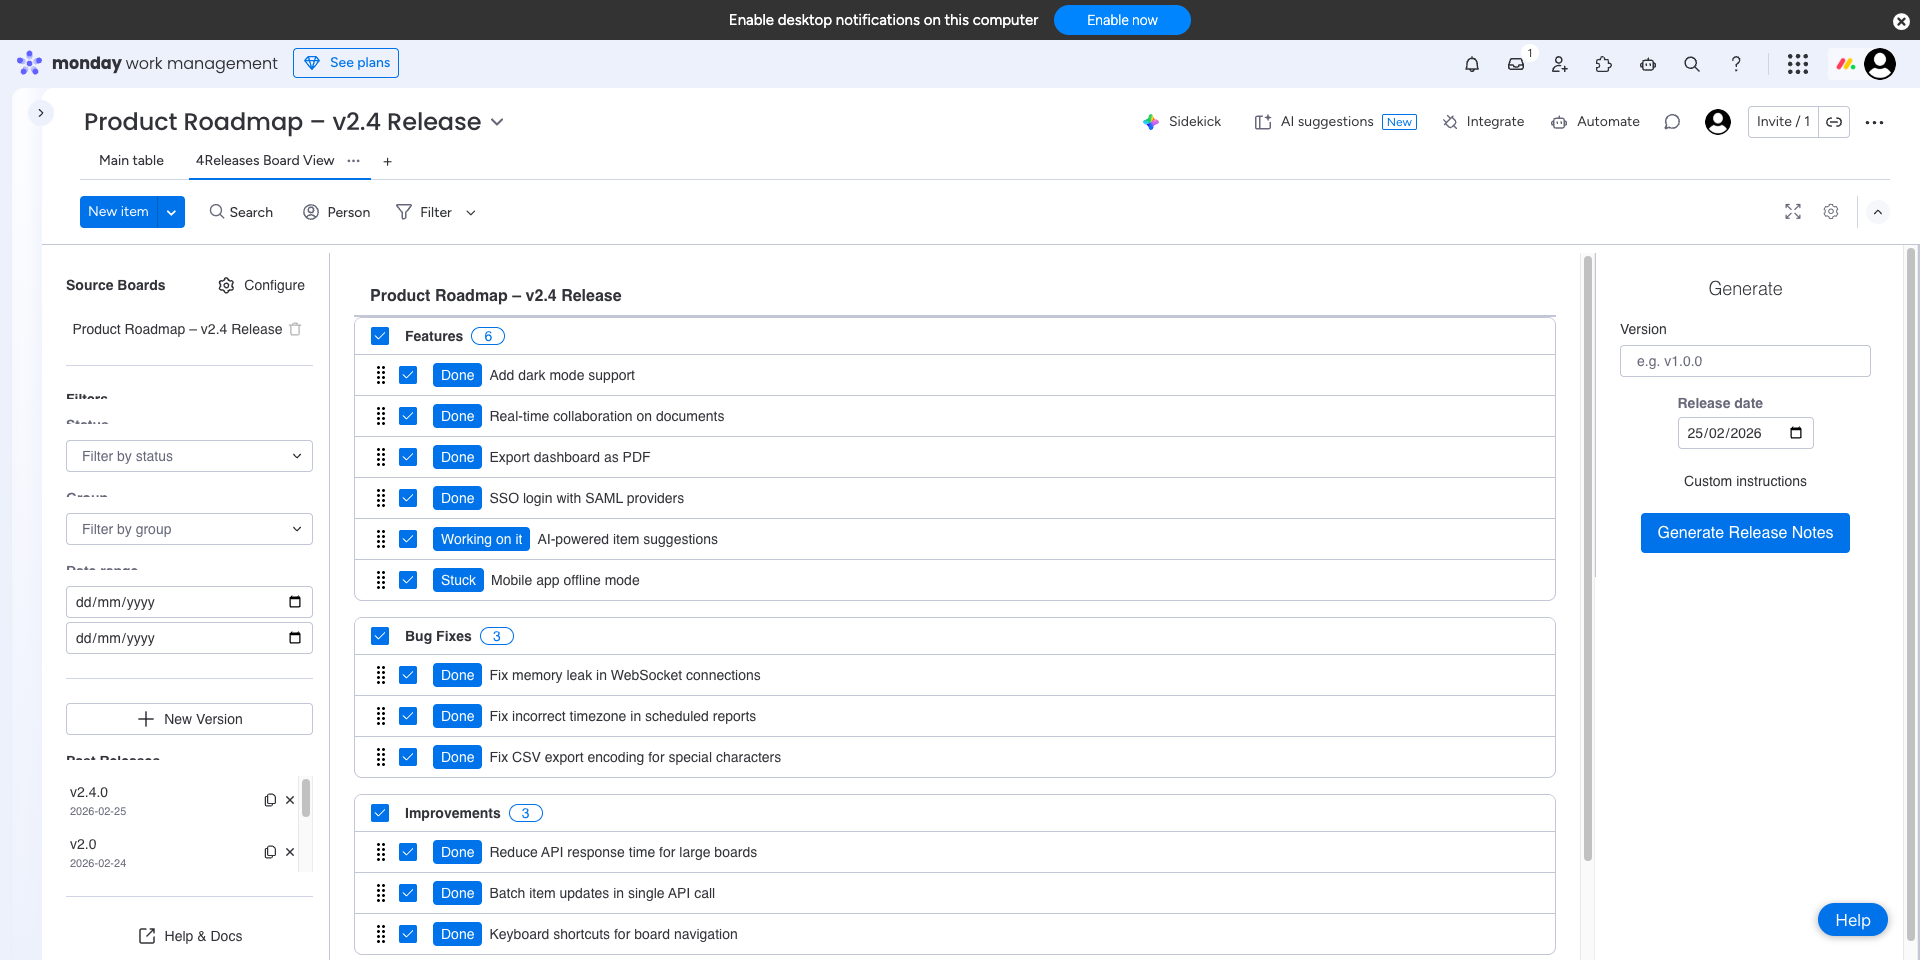
Task: Open the Filter by status dropdown
Action: [x=189, y=456]
